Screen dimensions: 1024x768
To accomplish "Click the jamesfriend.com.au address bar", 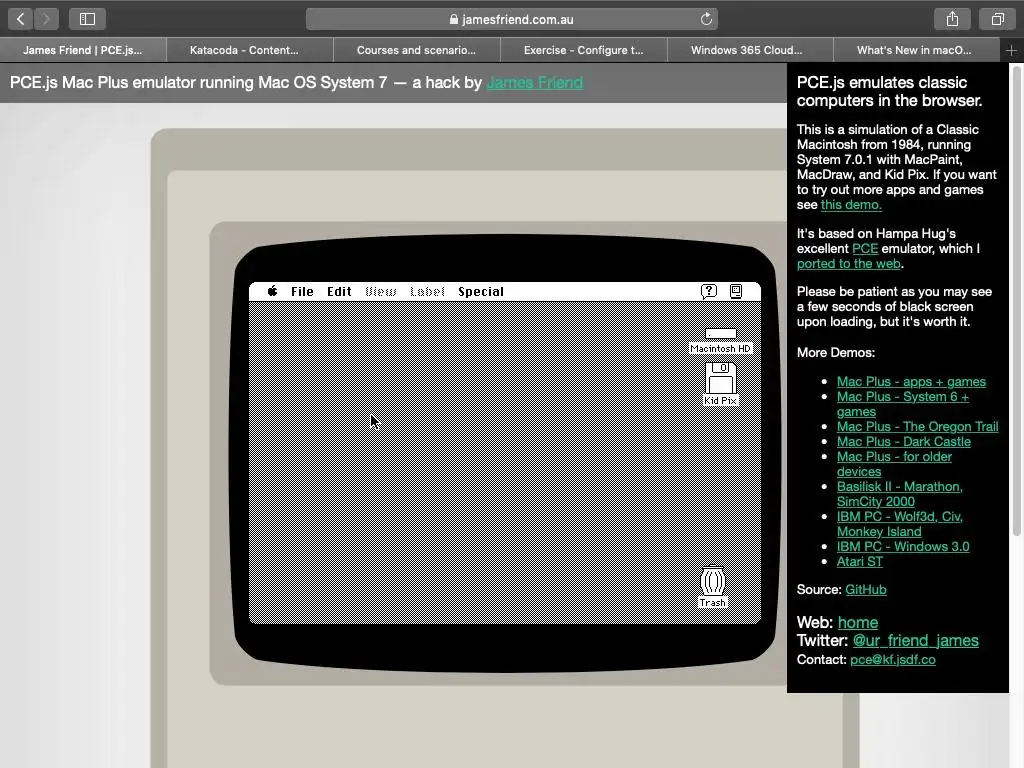I will point(511,19).
